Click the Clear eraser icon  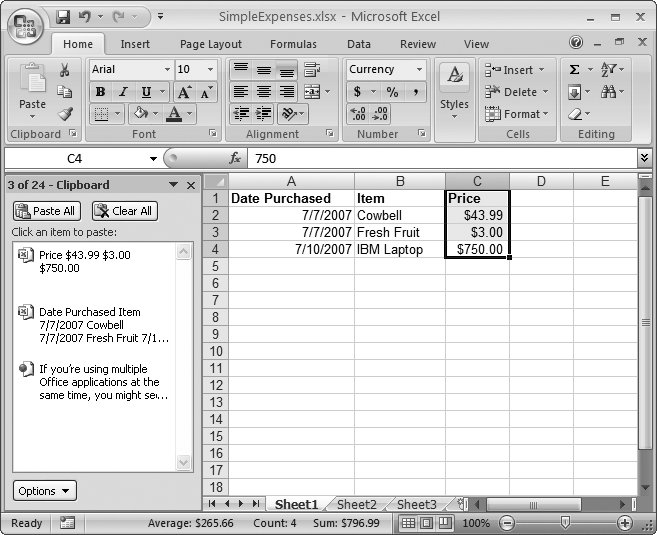[x=575, y=114]
